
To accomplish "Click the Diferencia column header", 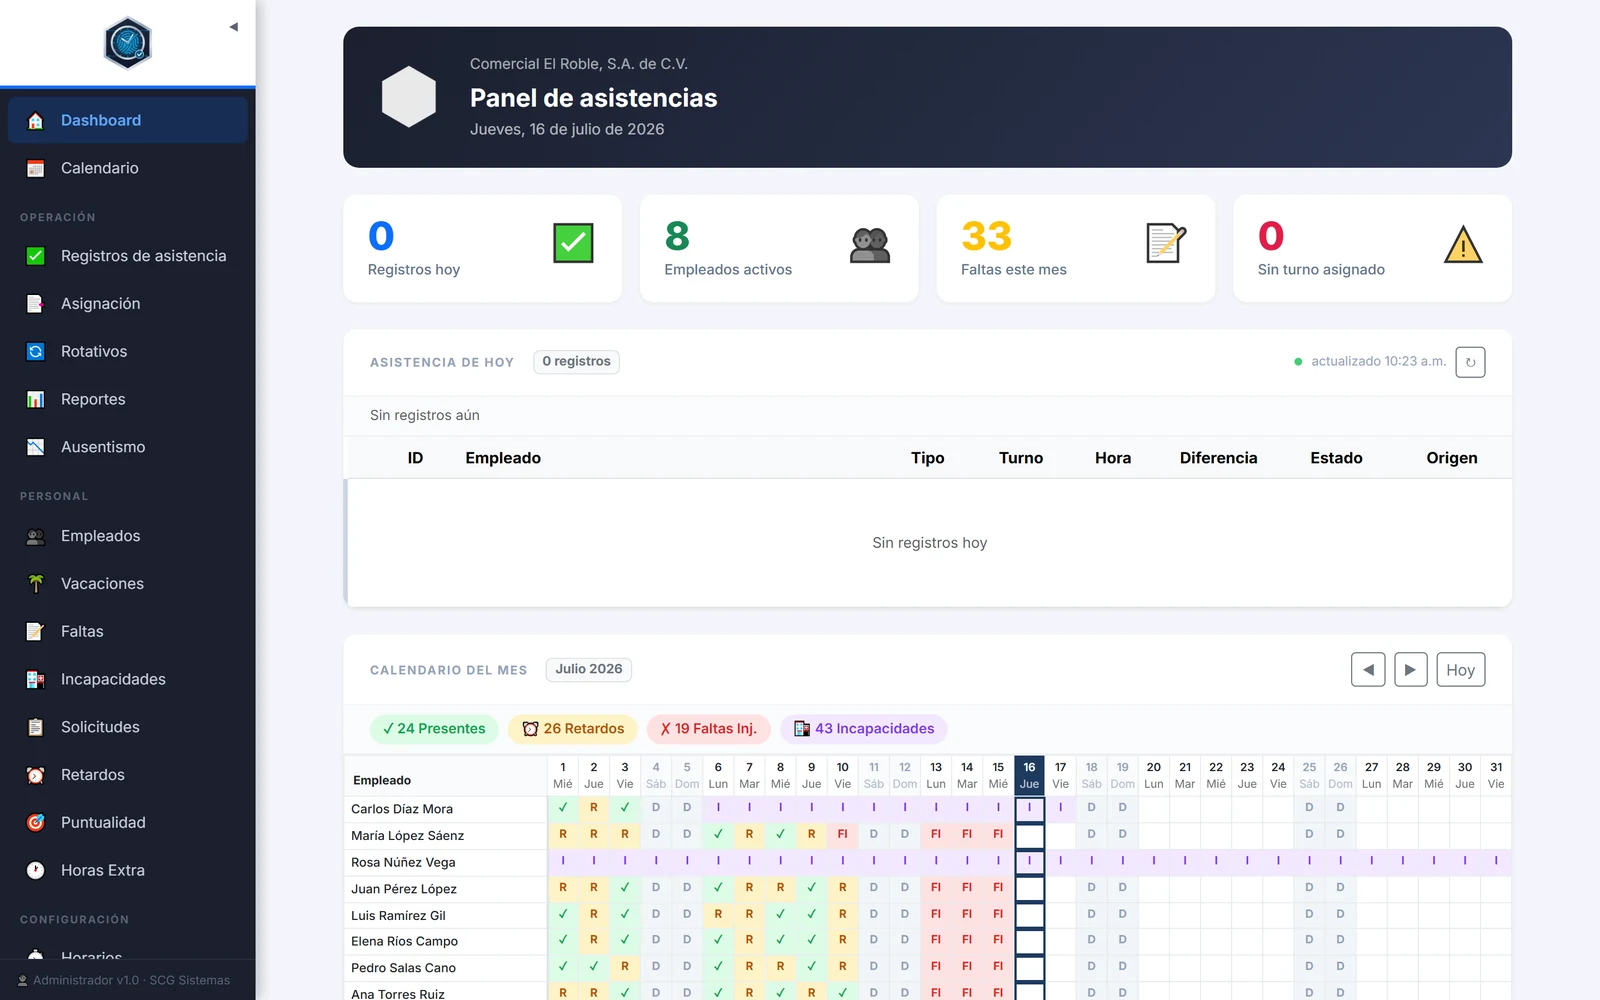I will click(1218, 458).
